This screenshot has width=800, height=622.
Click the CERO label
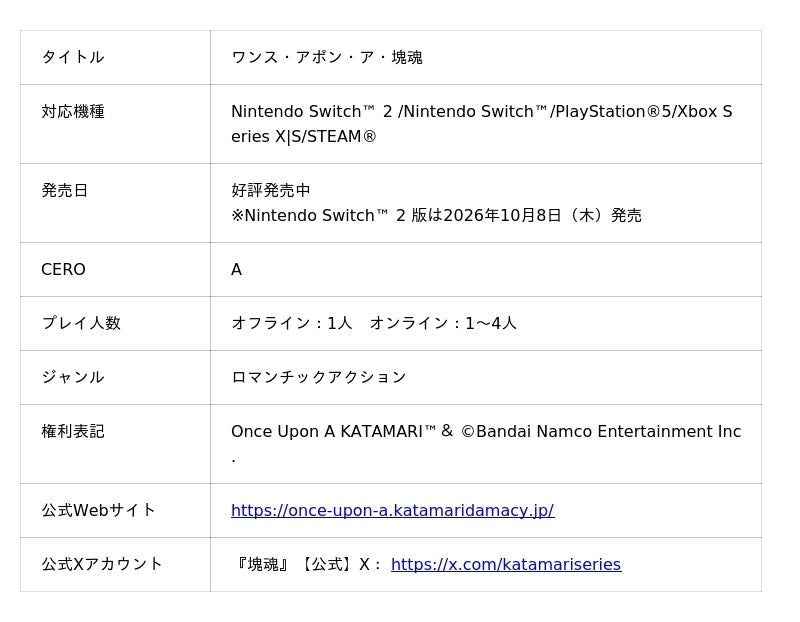point(63,269)
